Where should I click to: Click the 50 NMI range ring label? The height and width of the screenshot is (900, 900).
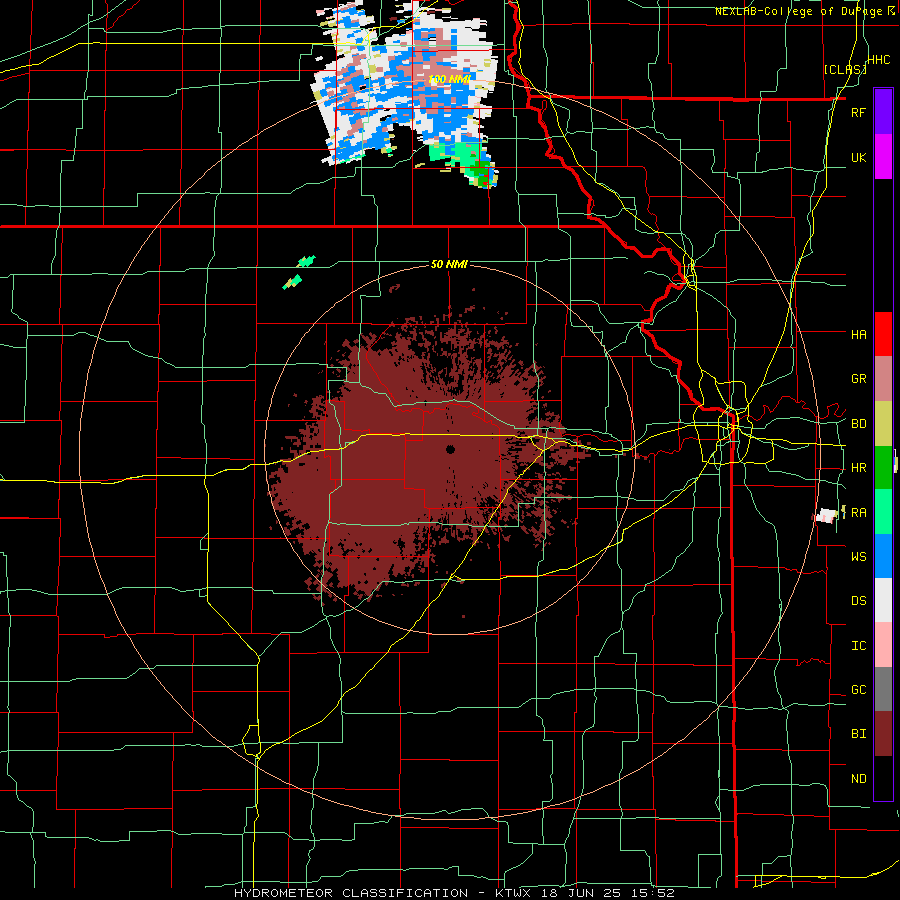(x=449, y=264)
